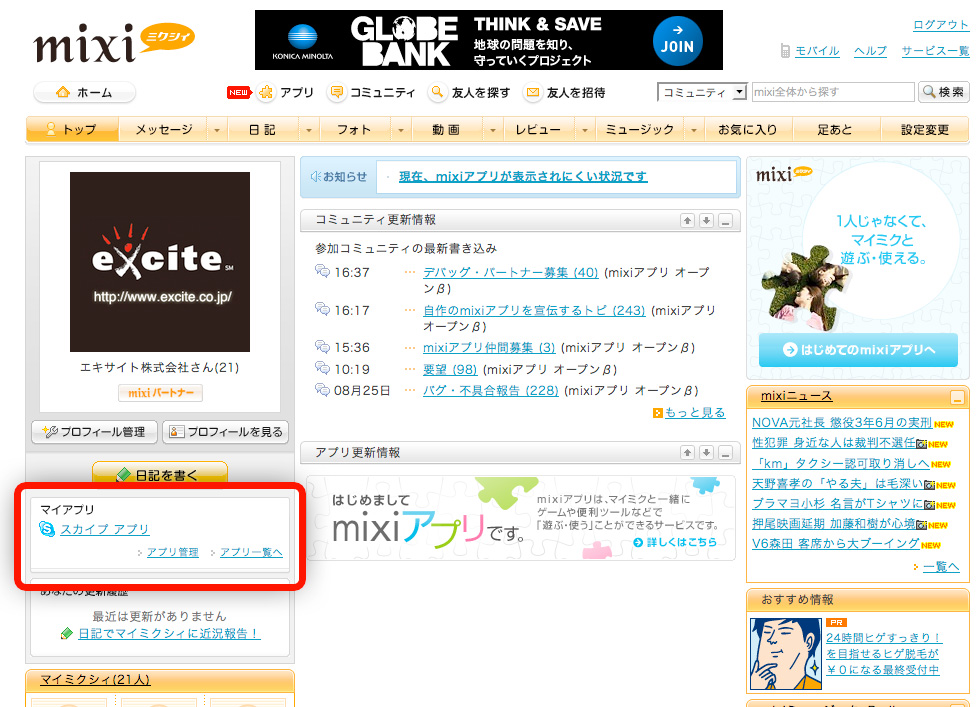Click the ホーム button

pyautogui.click(x=84, y=92)
